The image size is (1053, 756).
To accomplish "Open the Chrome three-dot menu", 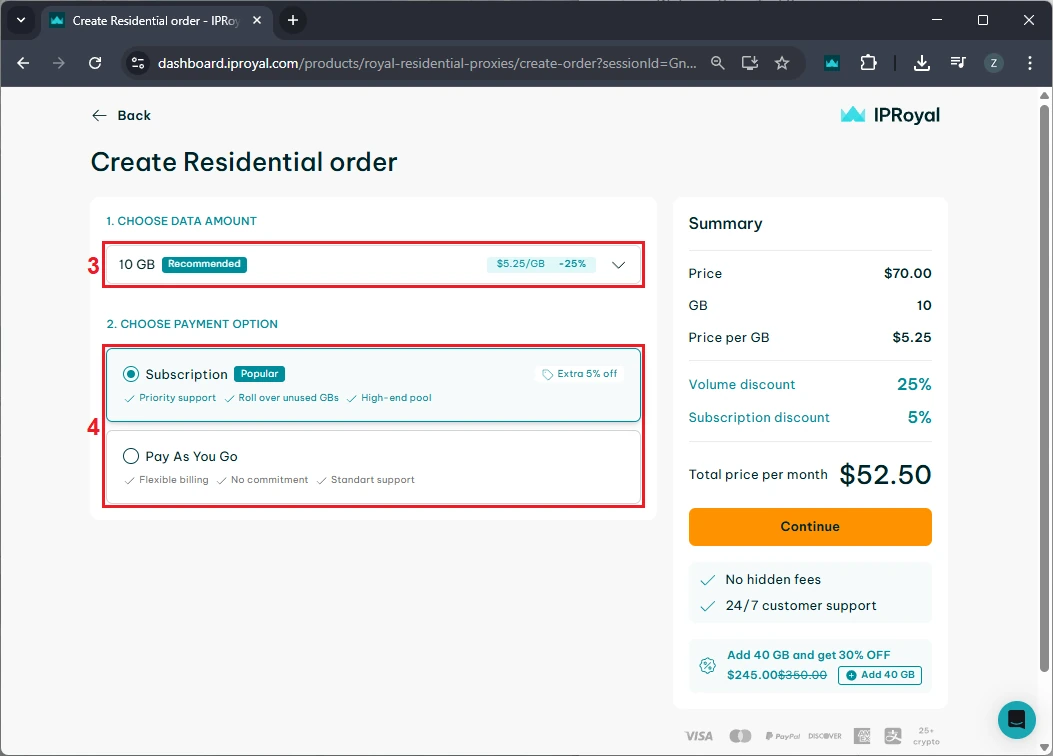I will (x=1030, y=63).
